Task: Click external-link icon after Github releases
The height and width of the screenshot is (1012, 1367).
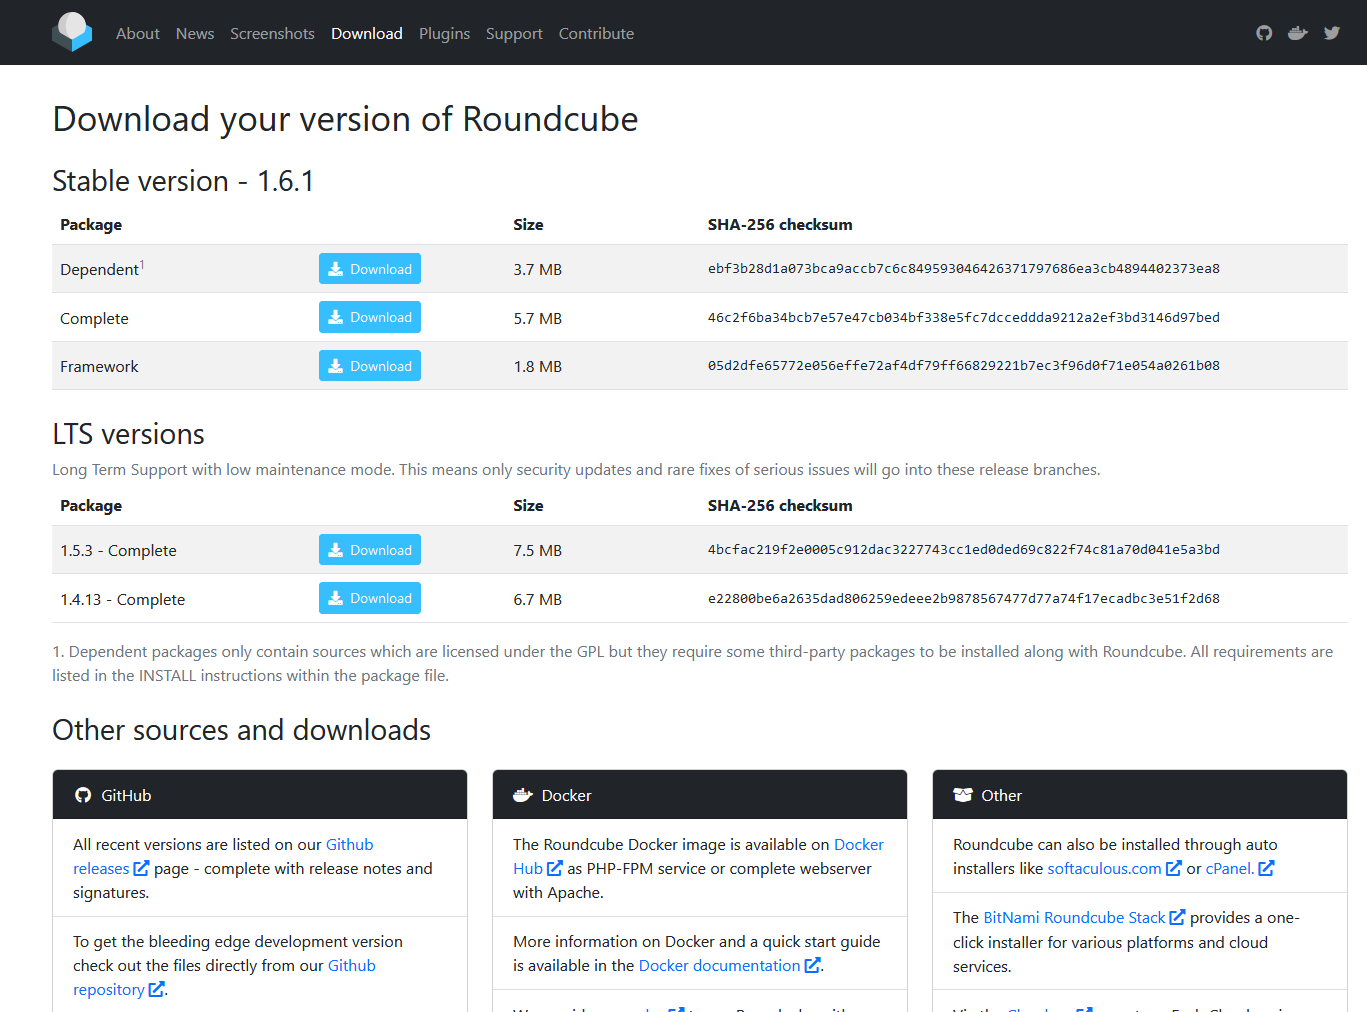Action: 141,868
